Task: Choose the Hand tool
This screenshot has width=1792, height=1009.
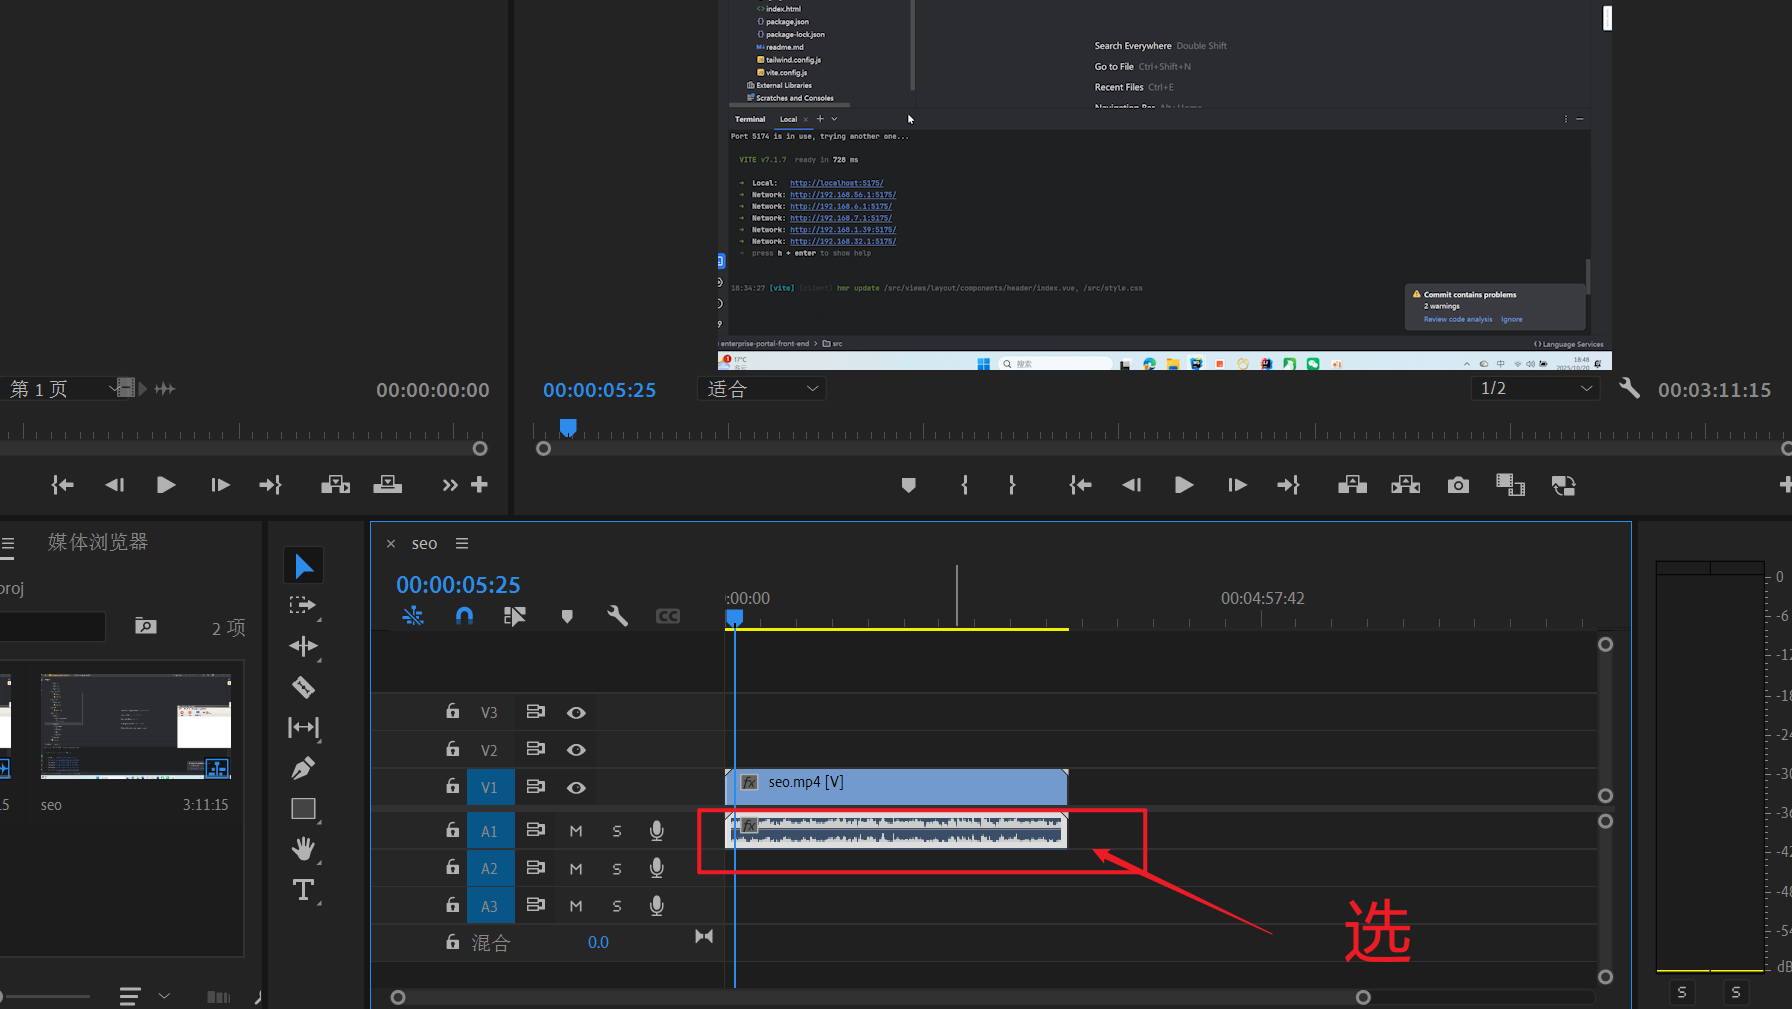Action: (303, 849)
